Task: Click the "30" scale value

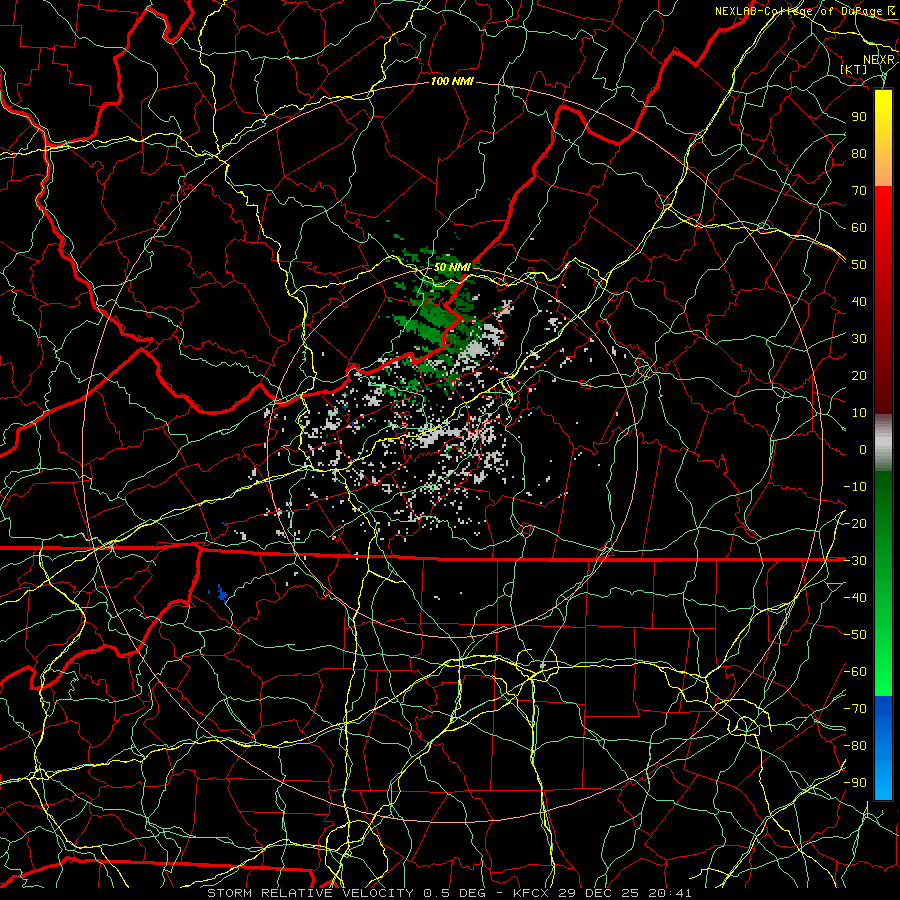Action: click(859, 339)
